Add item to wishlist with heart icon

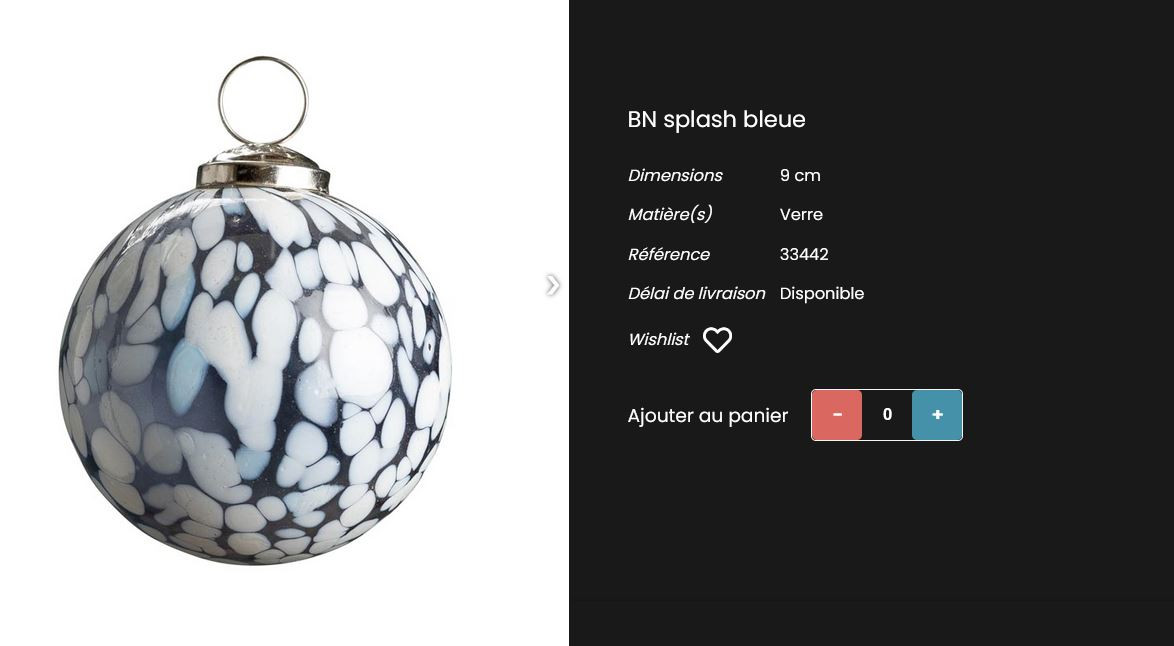click(717, 340)
